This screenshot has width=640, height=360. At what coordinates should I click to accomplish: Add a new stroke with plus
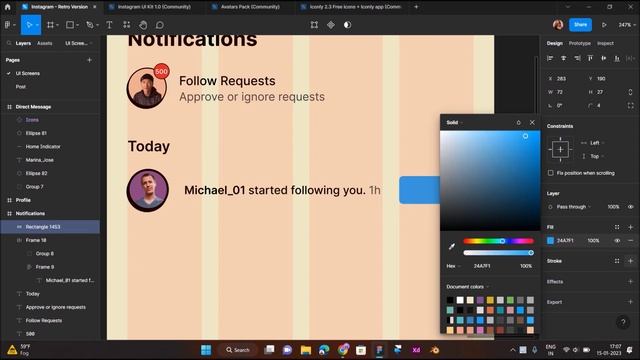(x=631, y=261)
